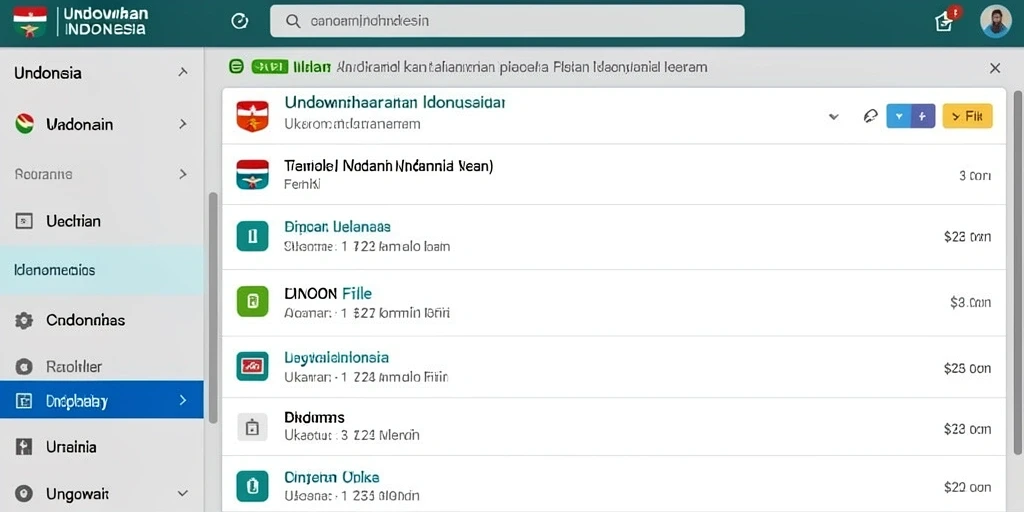Click the Urnainia sidebar icon
The width and height of the screenshot is (1024, 512).
click(24, 447)
